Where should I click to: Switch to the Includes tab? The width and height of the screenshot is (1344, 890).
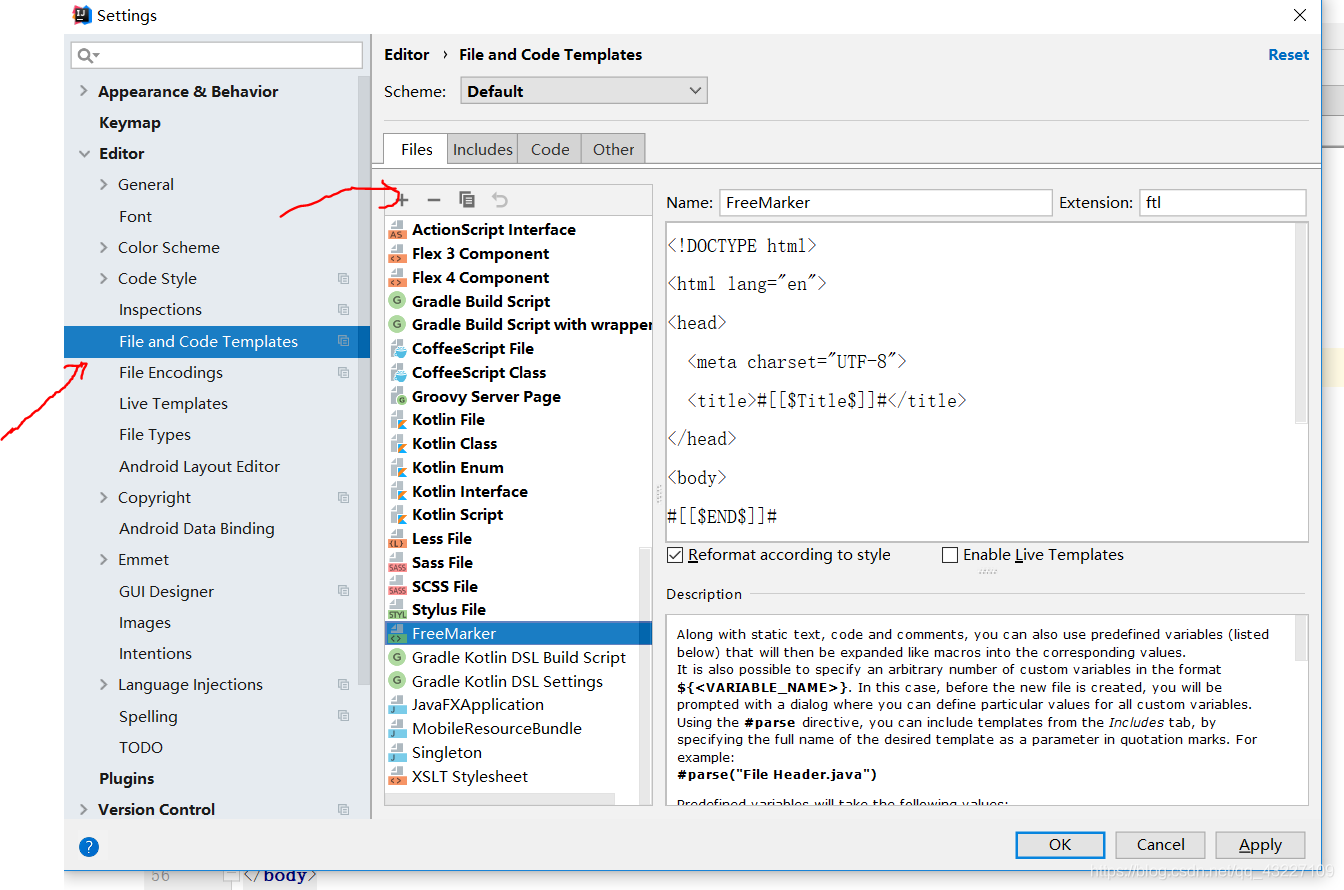pos(482,149)
